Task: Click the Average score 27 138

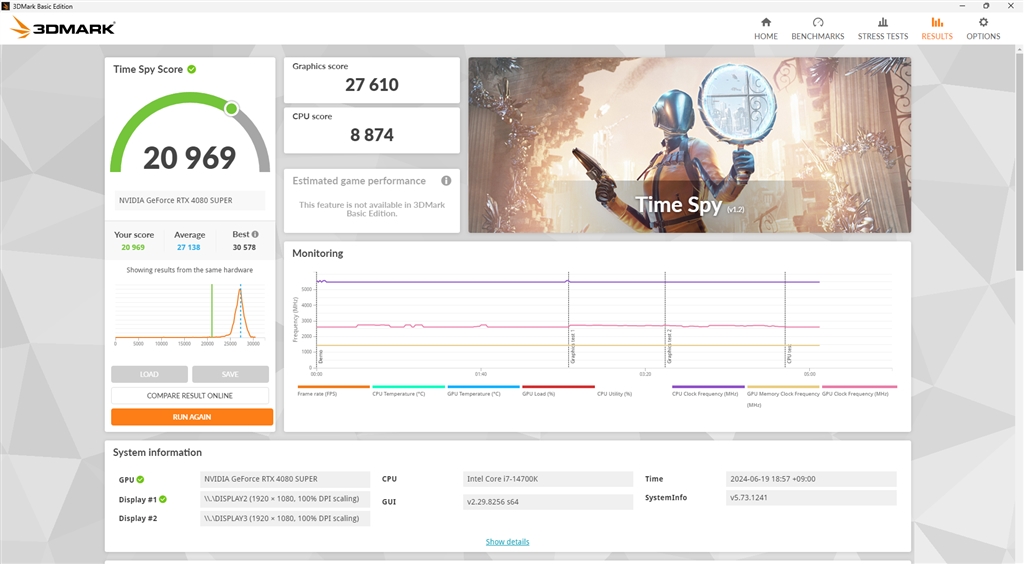Action: (x=188, y=247)
